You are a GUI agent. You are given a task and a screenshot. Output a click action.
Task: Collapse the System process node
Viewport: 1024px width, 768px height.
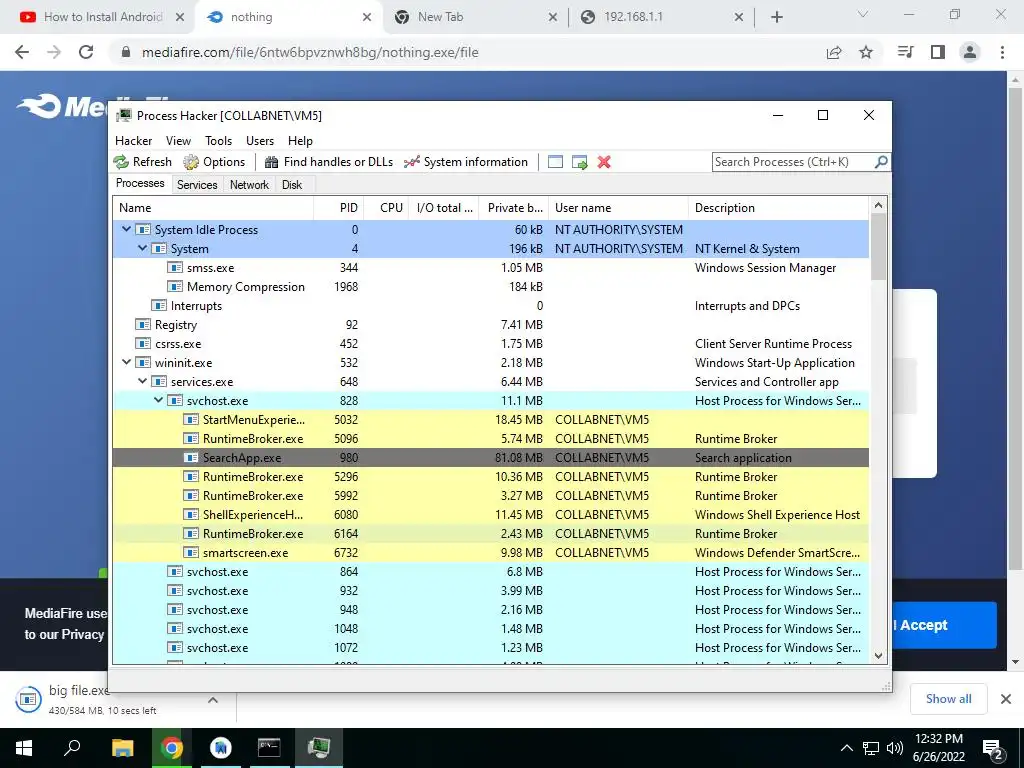[x=142, y=248]
